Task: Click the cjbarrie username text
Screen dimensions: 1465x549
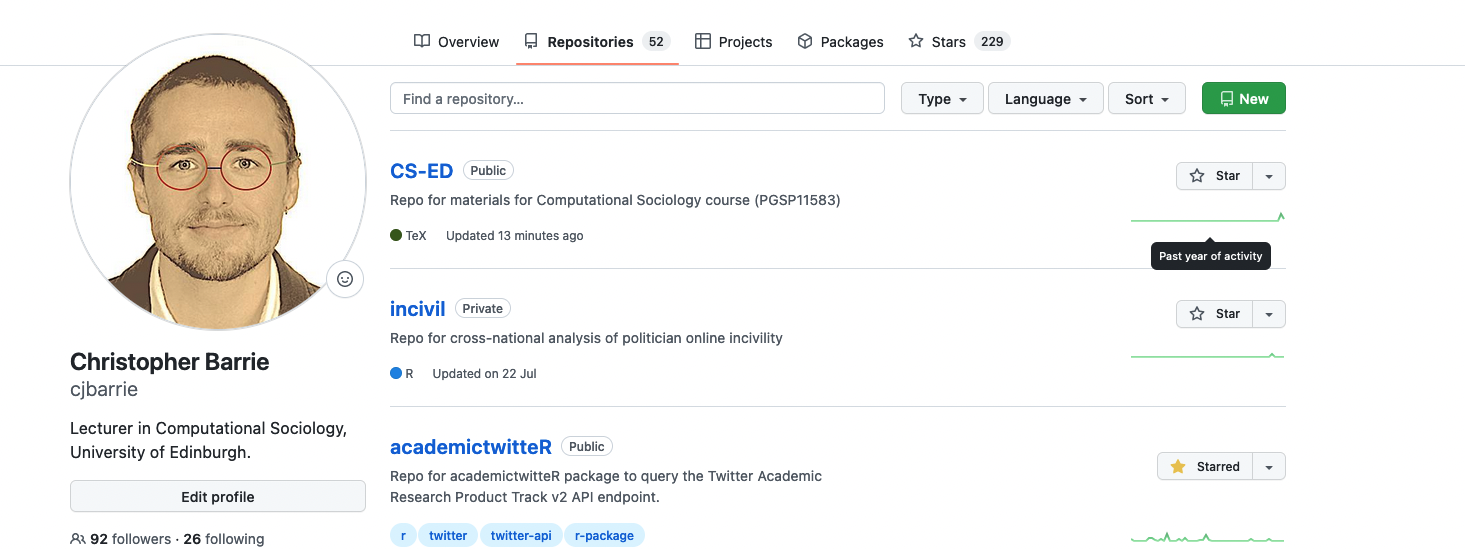Action: pyautogui.click(x=104, y=390)
